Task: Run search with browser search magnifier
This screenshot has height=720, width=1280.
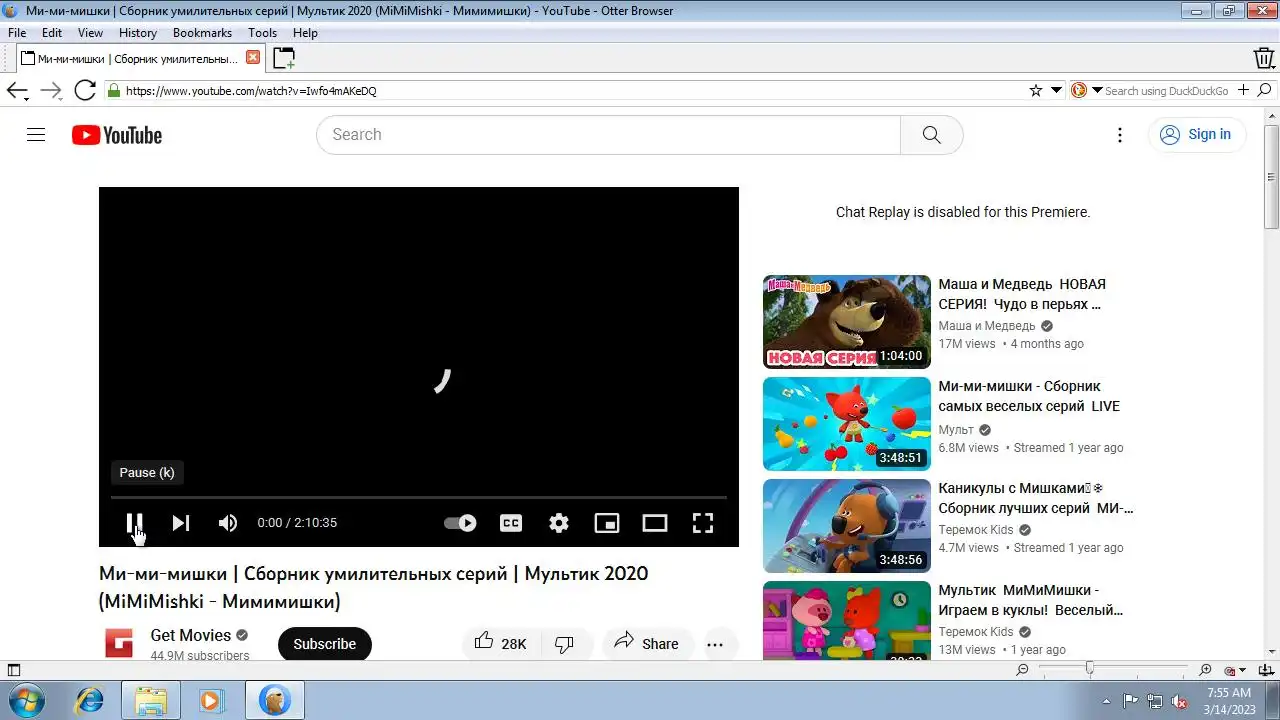Action: click(x=1265, y=91)
